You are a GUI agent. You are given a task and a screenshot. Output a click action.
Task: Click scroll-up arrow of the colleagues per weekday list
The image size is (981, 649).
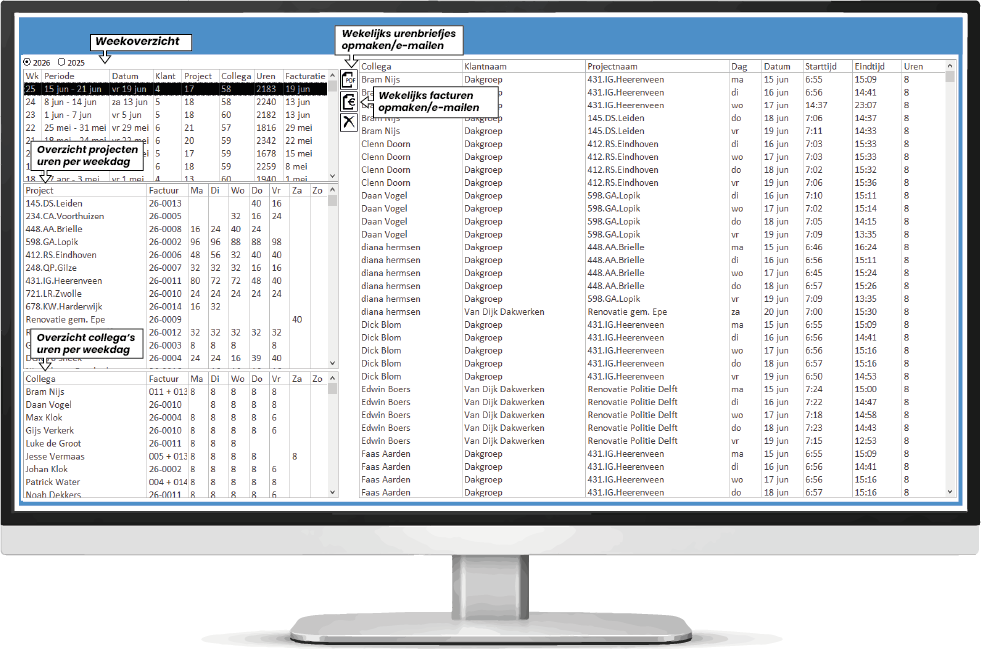click(332, 378)
